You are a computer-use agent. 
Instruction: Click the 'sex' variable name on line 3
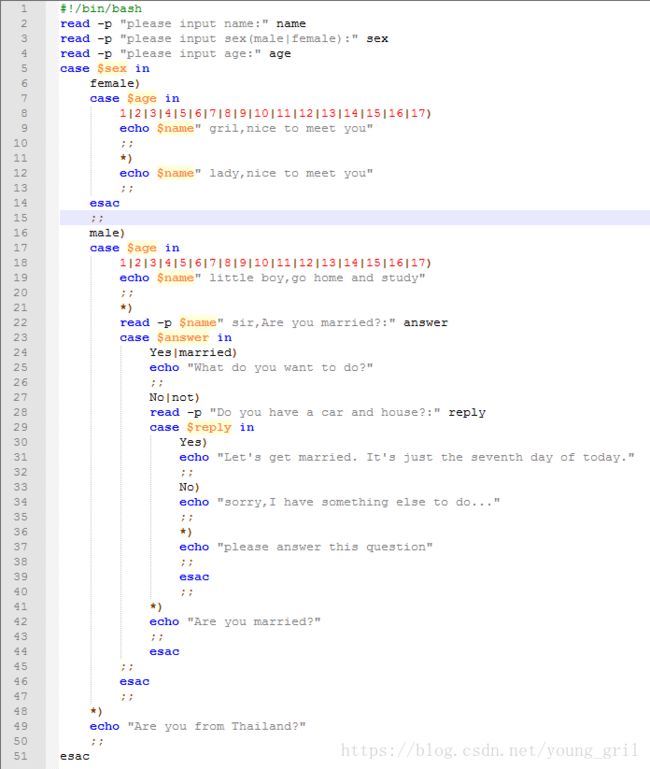[377, 38]
